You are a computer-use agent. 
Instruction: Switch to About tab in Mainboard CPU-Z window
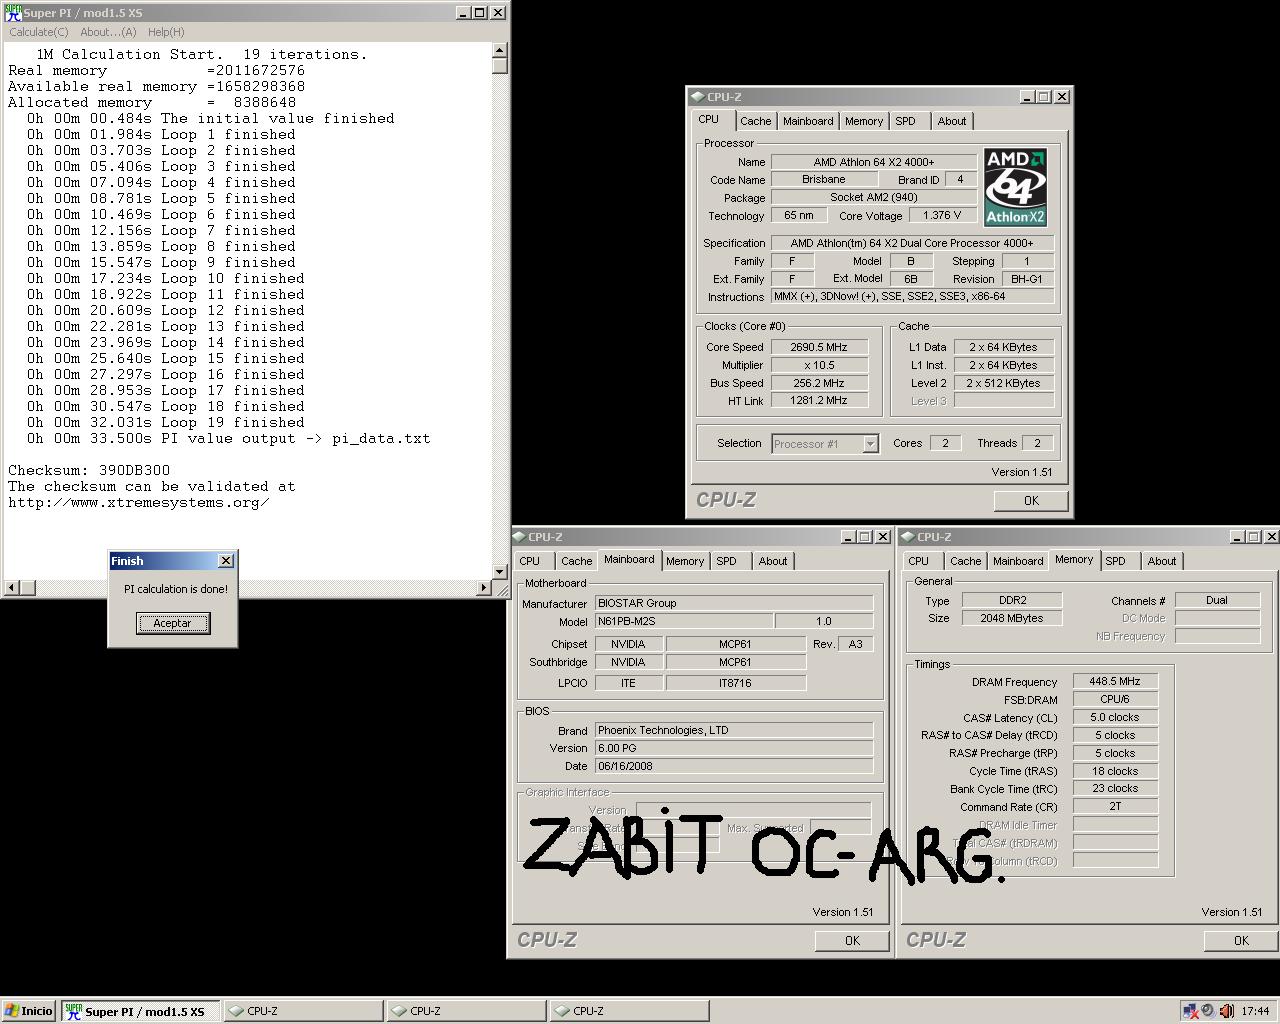tap(773, 561)
